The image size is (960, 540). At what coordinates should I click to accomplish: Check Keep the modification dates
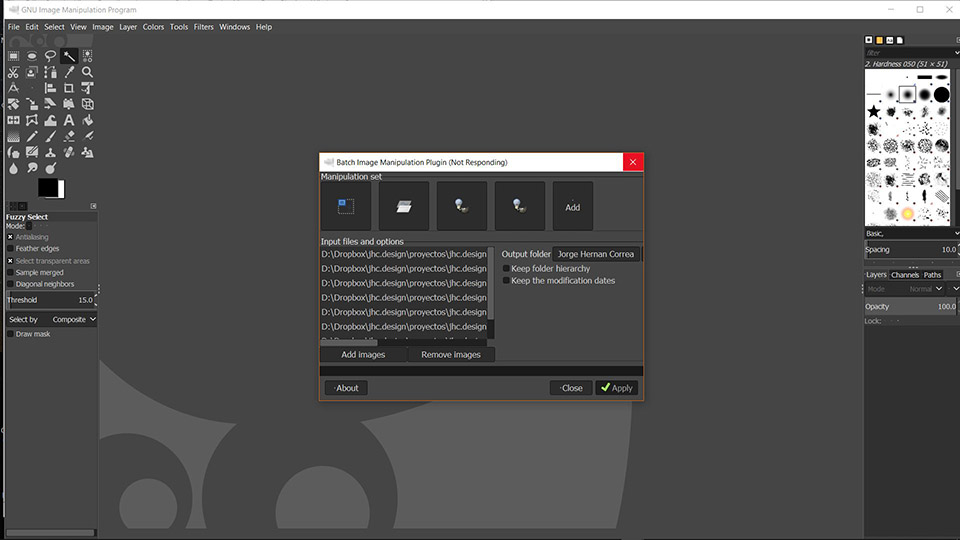click(x=506, y=280)
